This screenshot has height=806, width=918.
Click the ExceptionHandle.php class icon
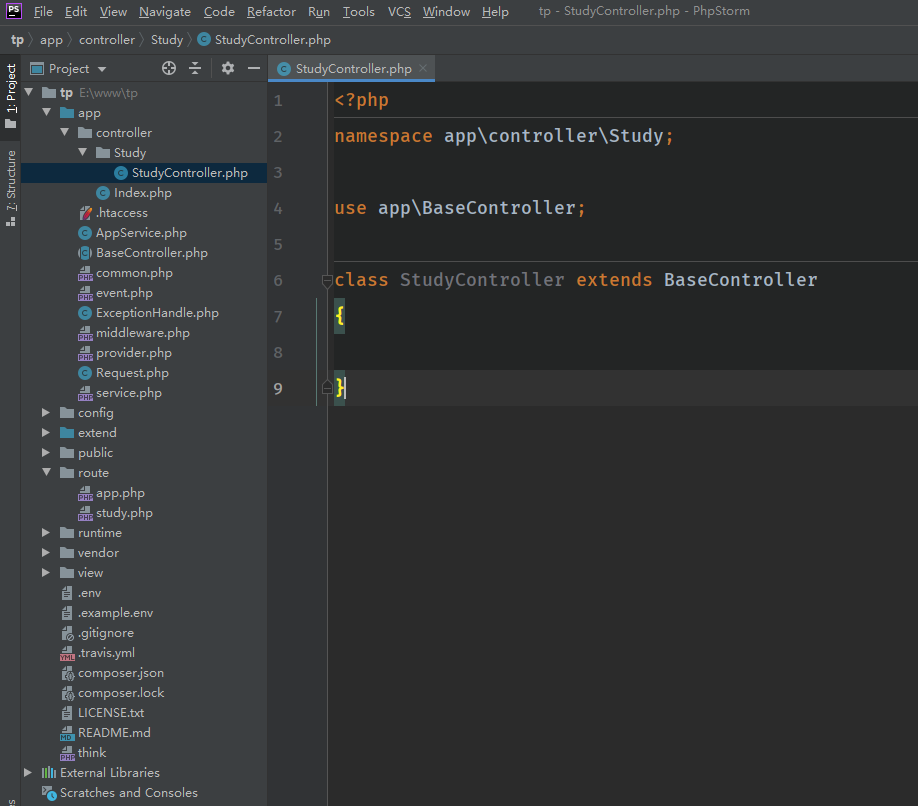(85, 313)
